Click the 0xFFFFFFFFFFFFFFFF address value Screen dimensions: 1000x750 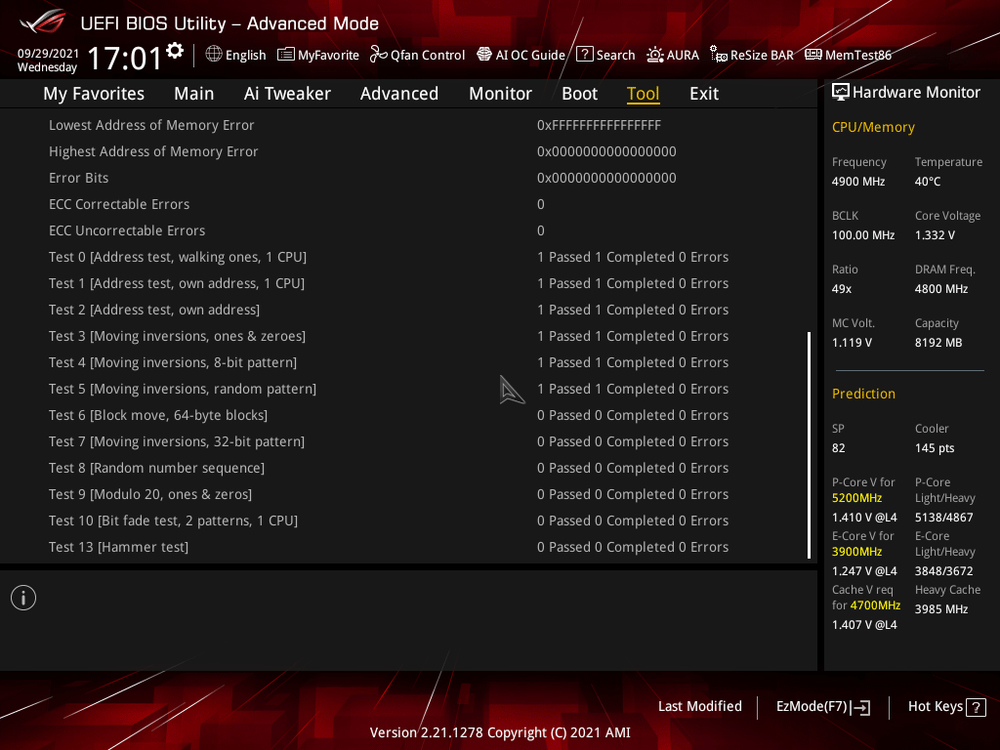point(599,125)
